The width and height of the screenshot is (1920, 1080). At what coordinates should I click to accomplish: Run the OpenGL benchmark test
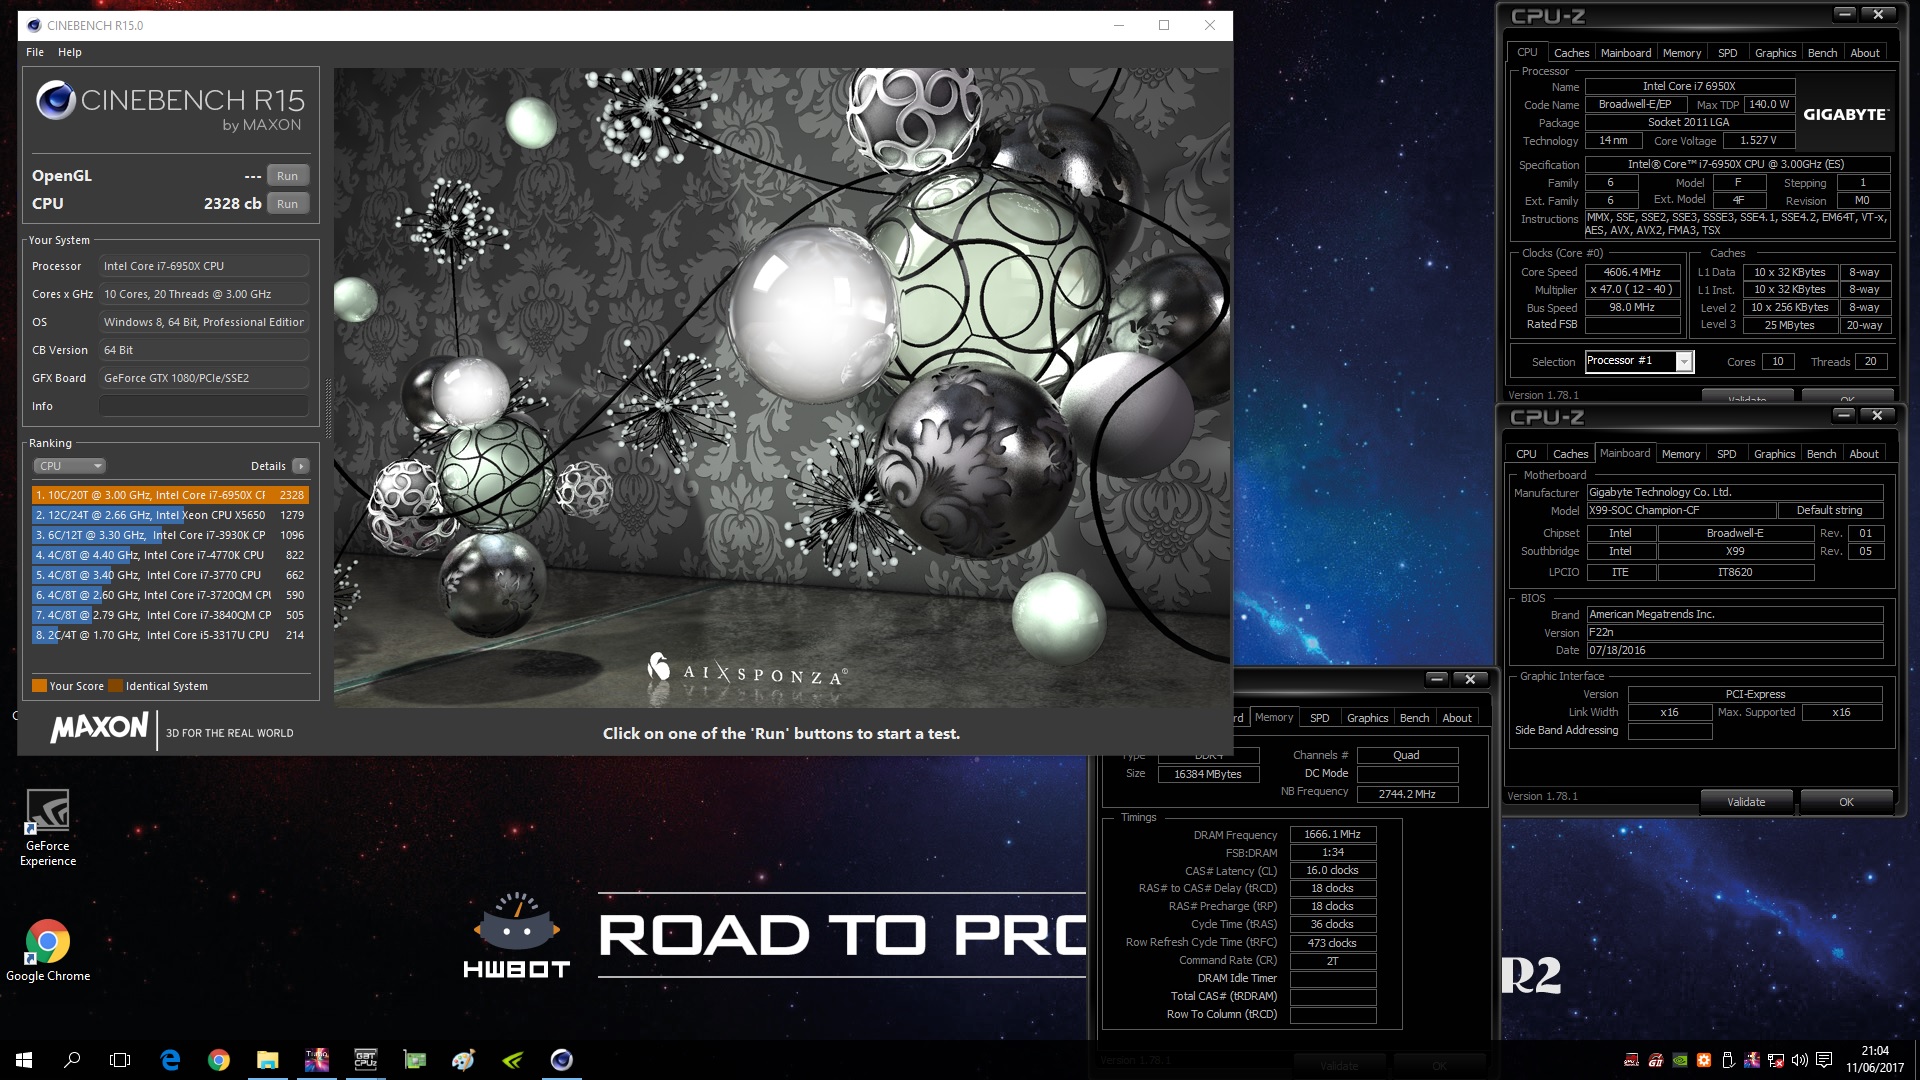pyautogui.click(x=287, y=176)
